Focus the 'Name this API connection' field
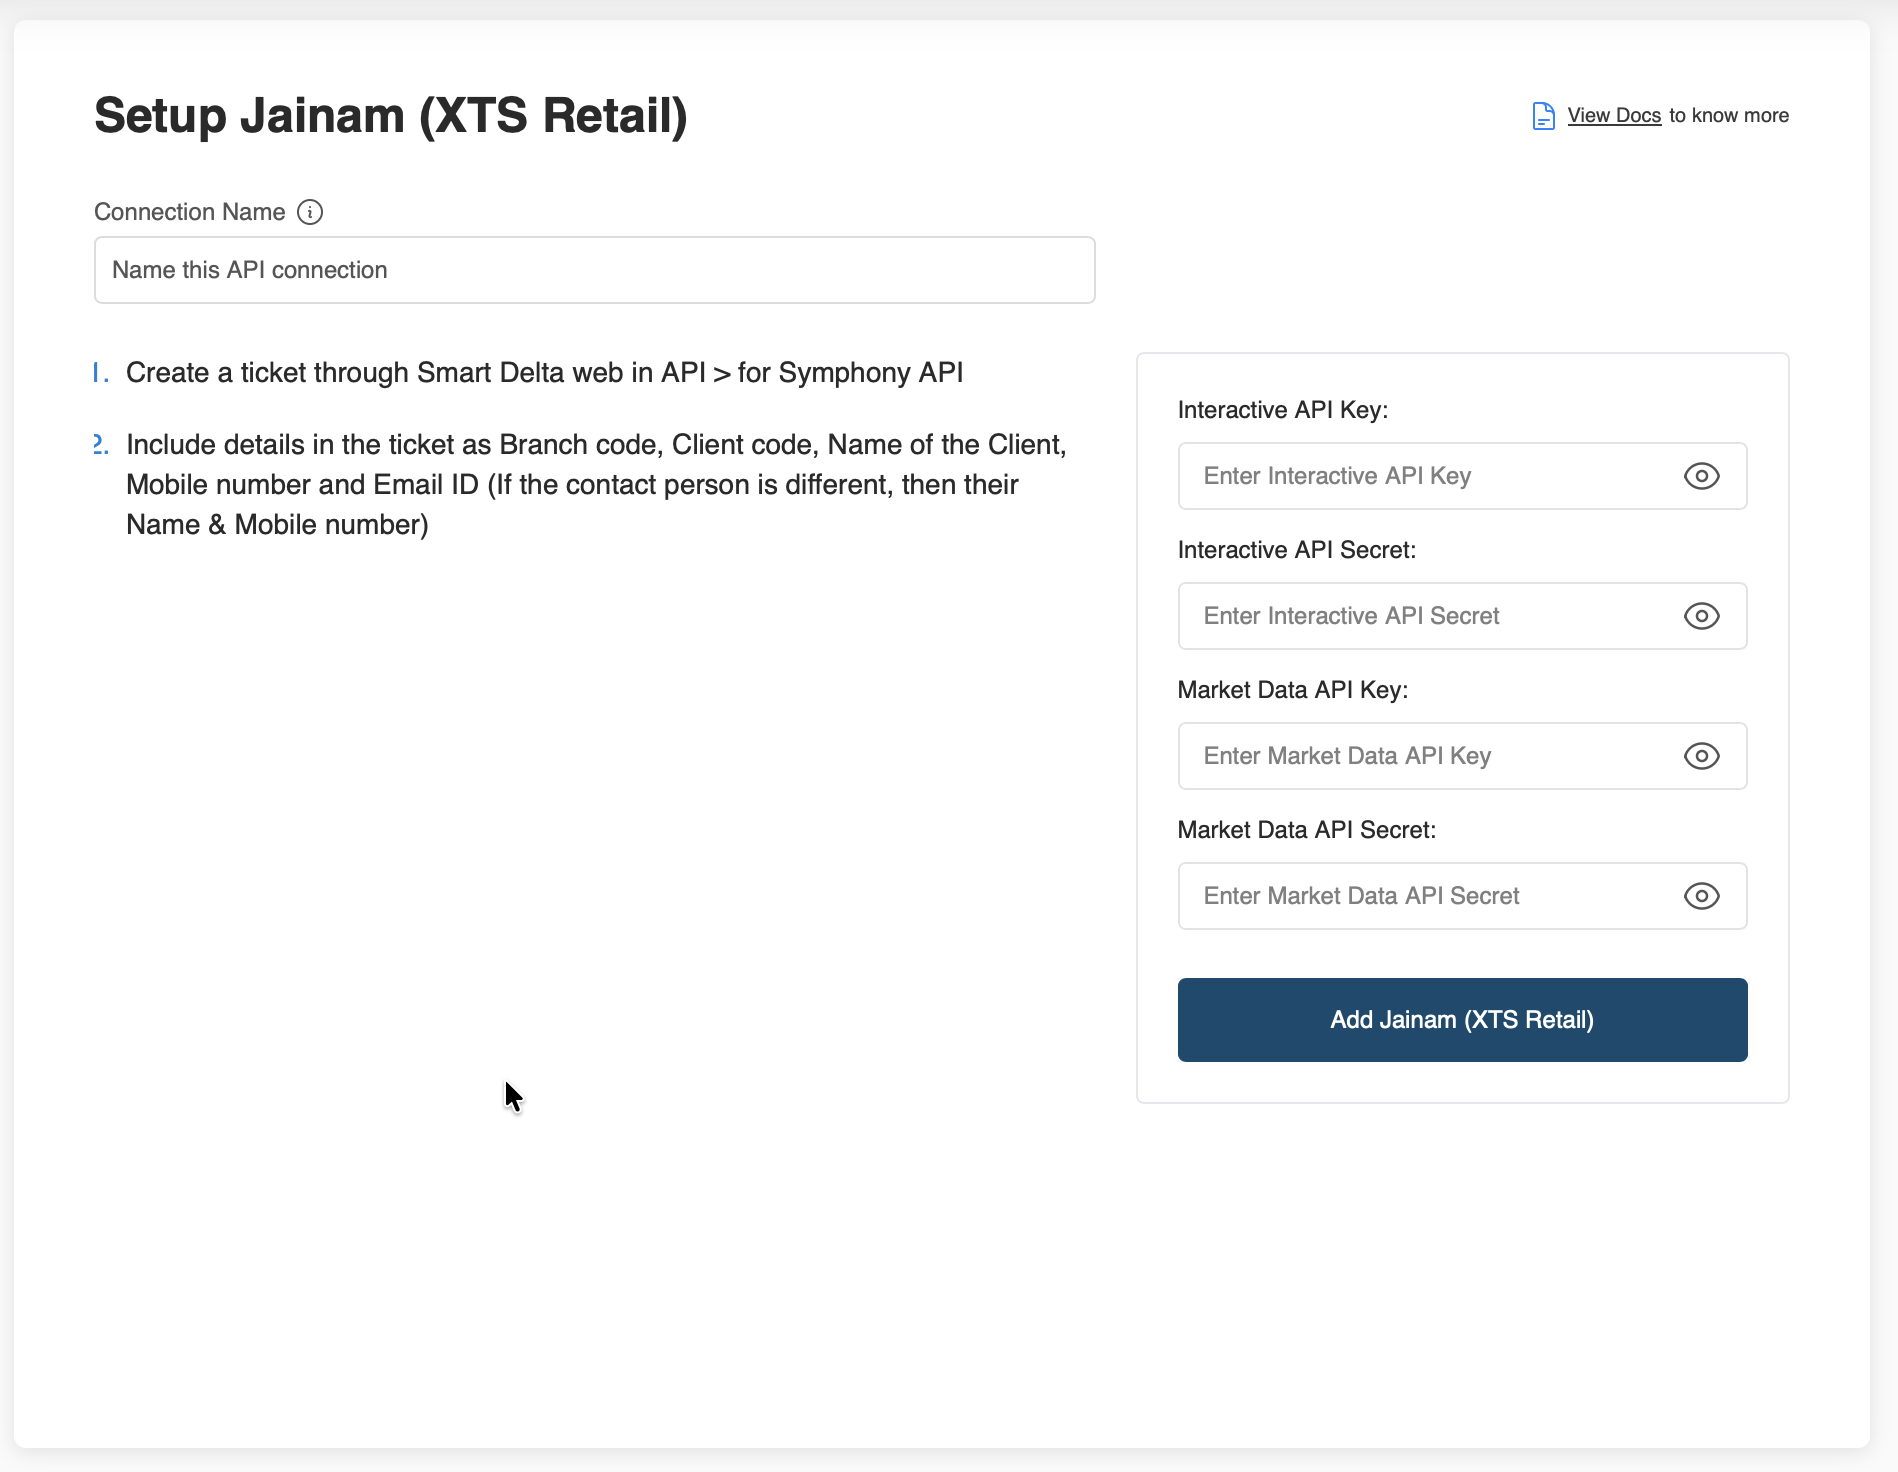This screenshot has width=1898, height=1472. [x=594, y=270]
